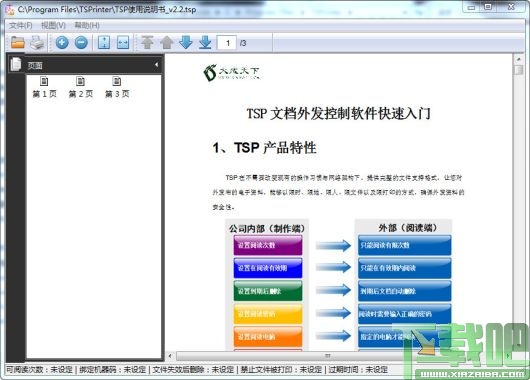
Task: Open the 文件(F) menu
Action: tap(21, 25)
